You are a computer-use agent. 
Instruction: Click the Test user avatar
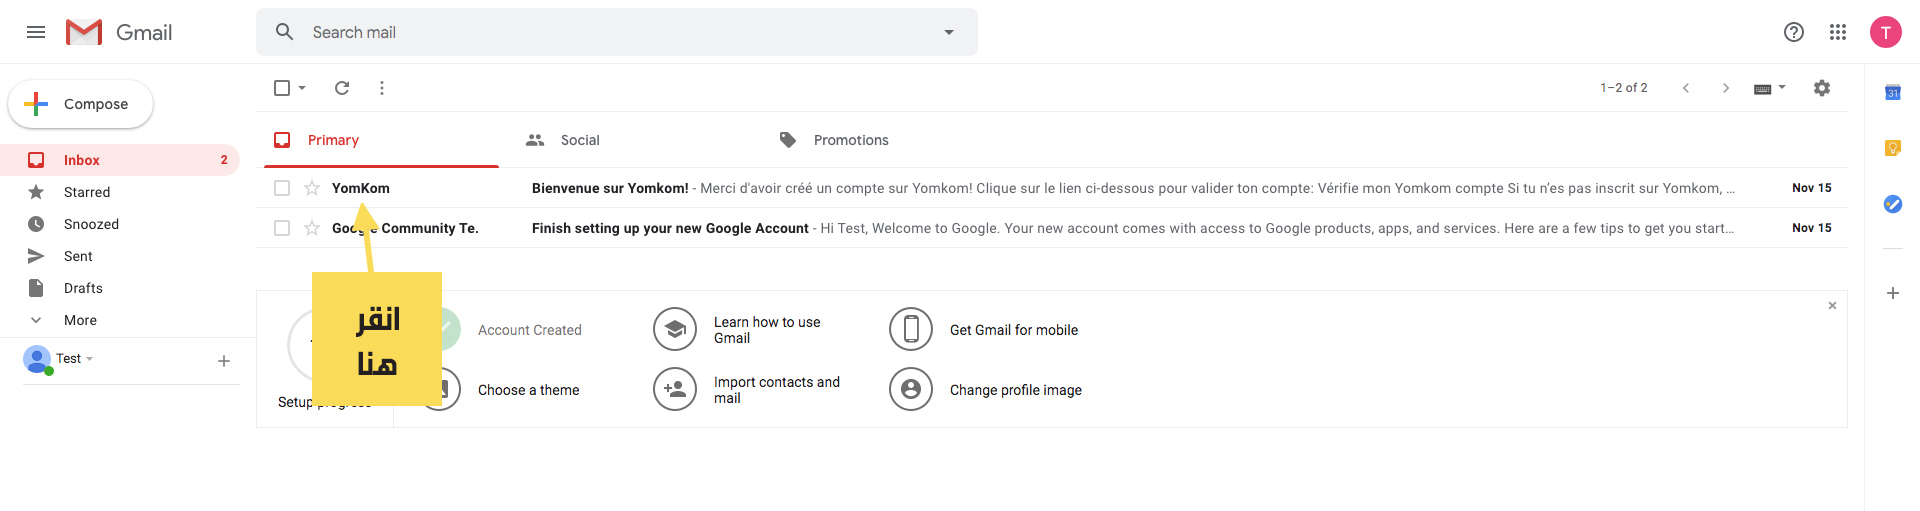[x=37, y=359]
